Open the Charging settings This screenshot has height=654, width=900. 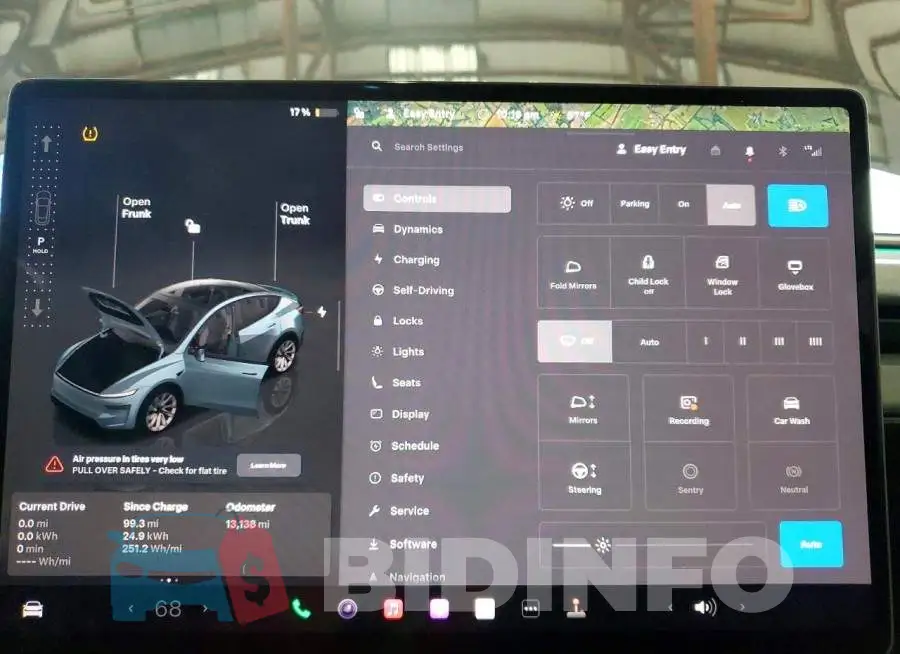pyautogui.click(x=406, y=260)
